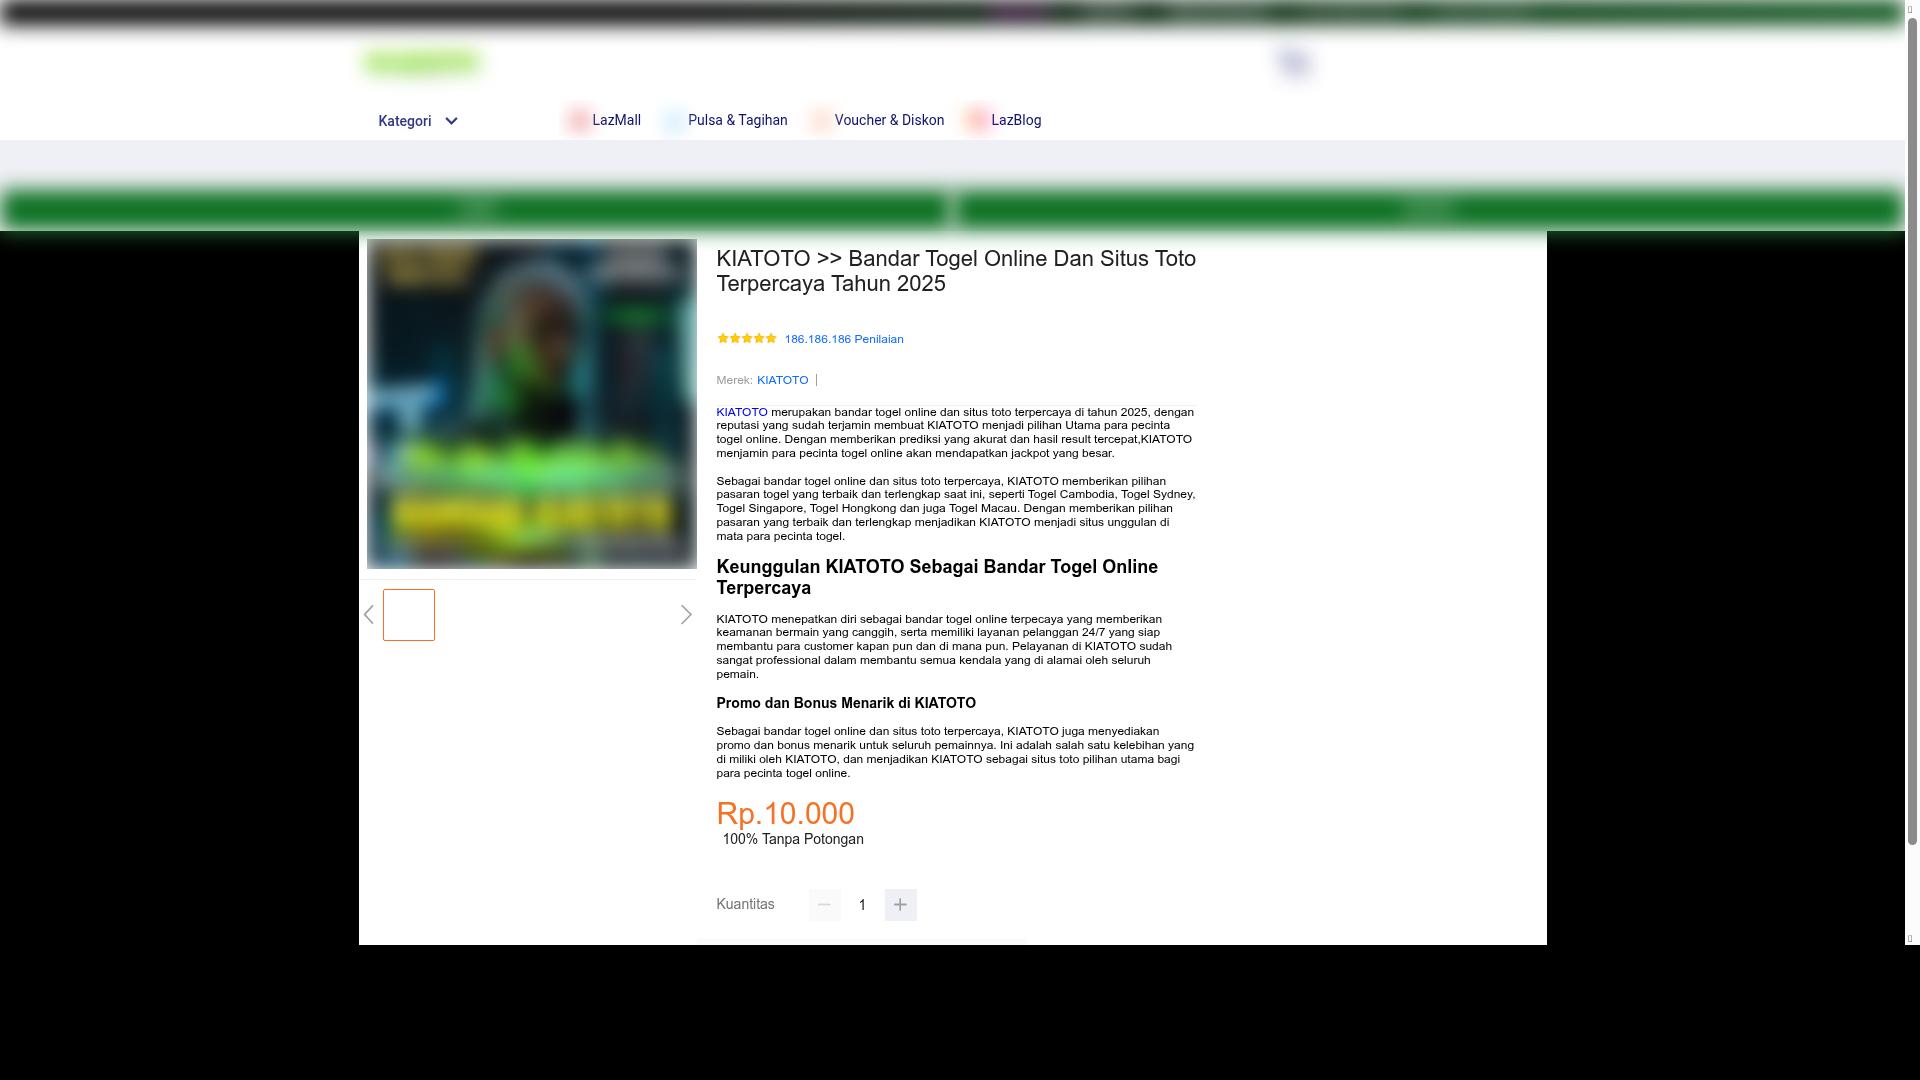Viewport: 1920px width, 1080px height.
Task: Click the search icon in header
Action: coord(1294,63)
